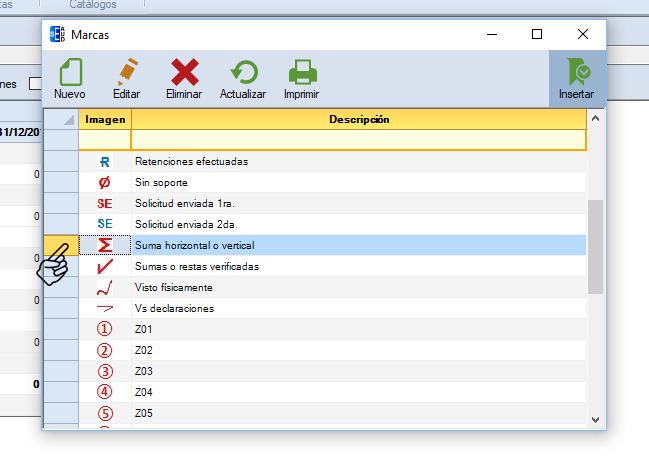The image size is (649, 456).
Task: Click the Editar pencil icon
Action: [127, 72]
